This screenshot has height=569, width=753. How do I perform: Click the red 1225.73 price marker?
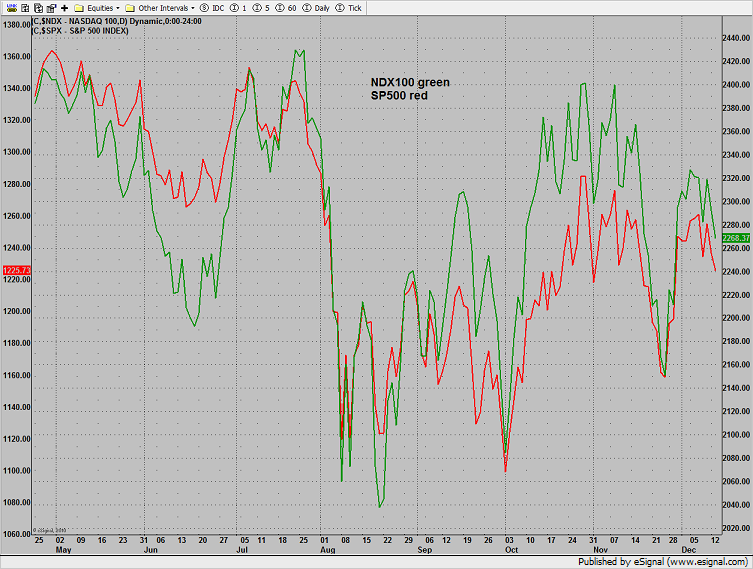pos(17,270)
